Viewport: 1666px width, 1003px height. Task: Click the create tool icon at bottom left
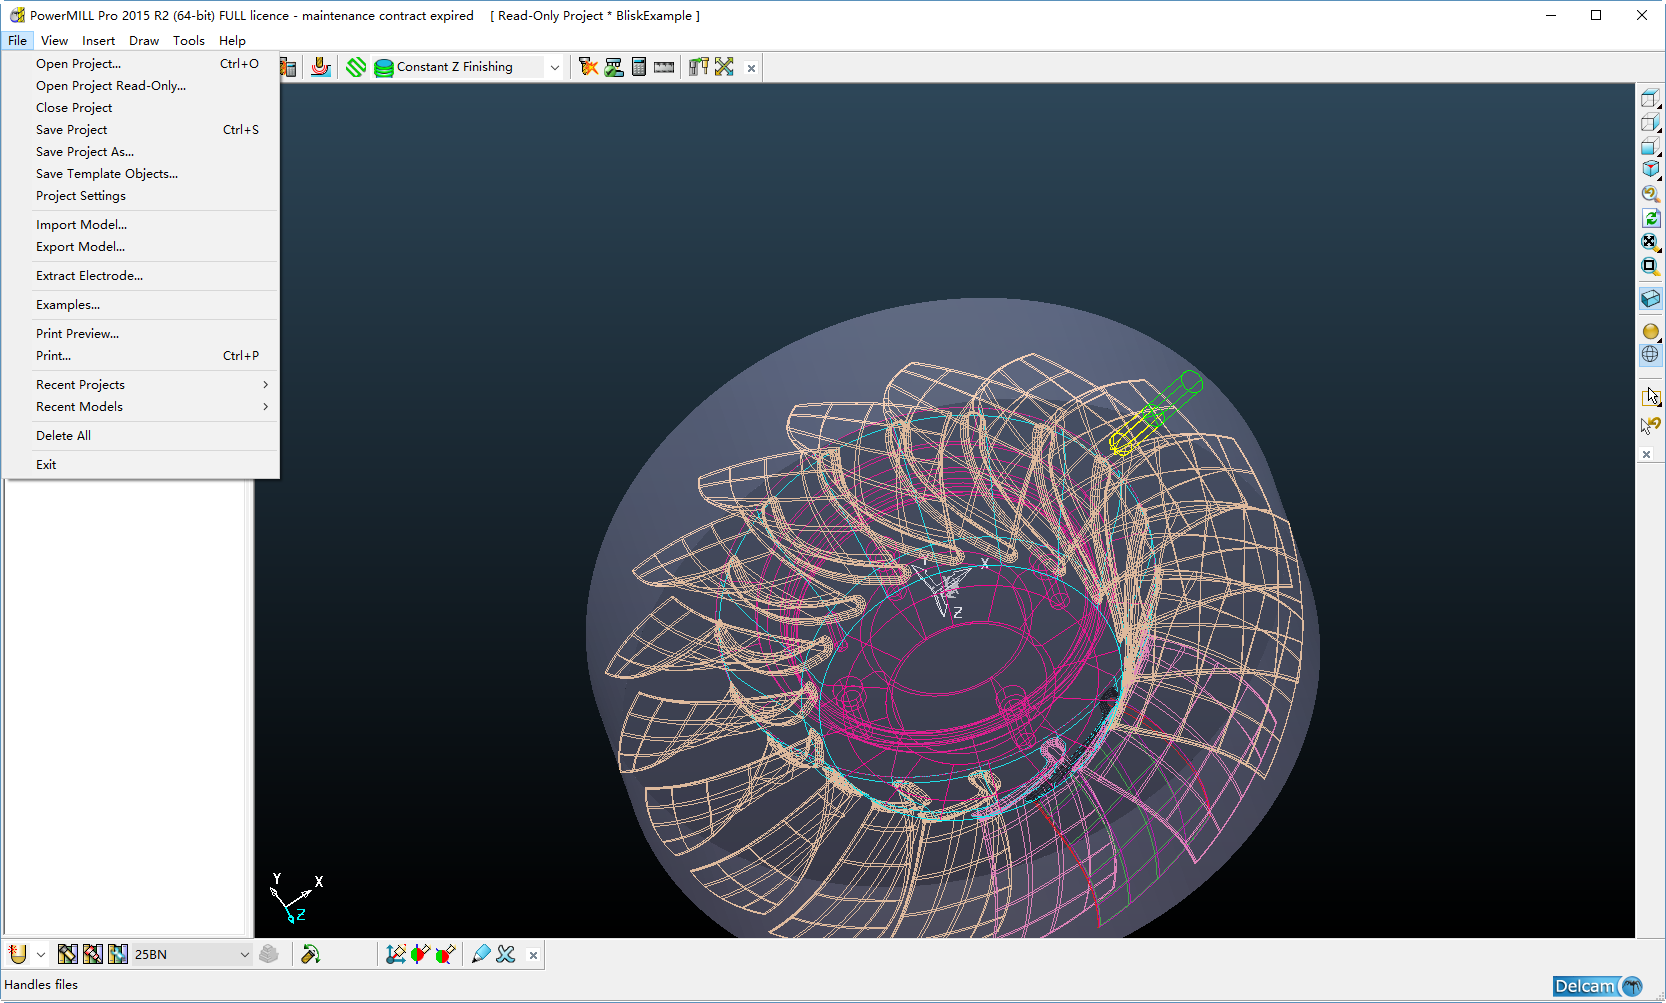pyautogui.click(x=17, y=954)
